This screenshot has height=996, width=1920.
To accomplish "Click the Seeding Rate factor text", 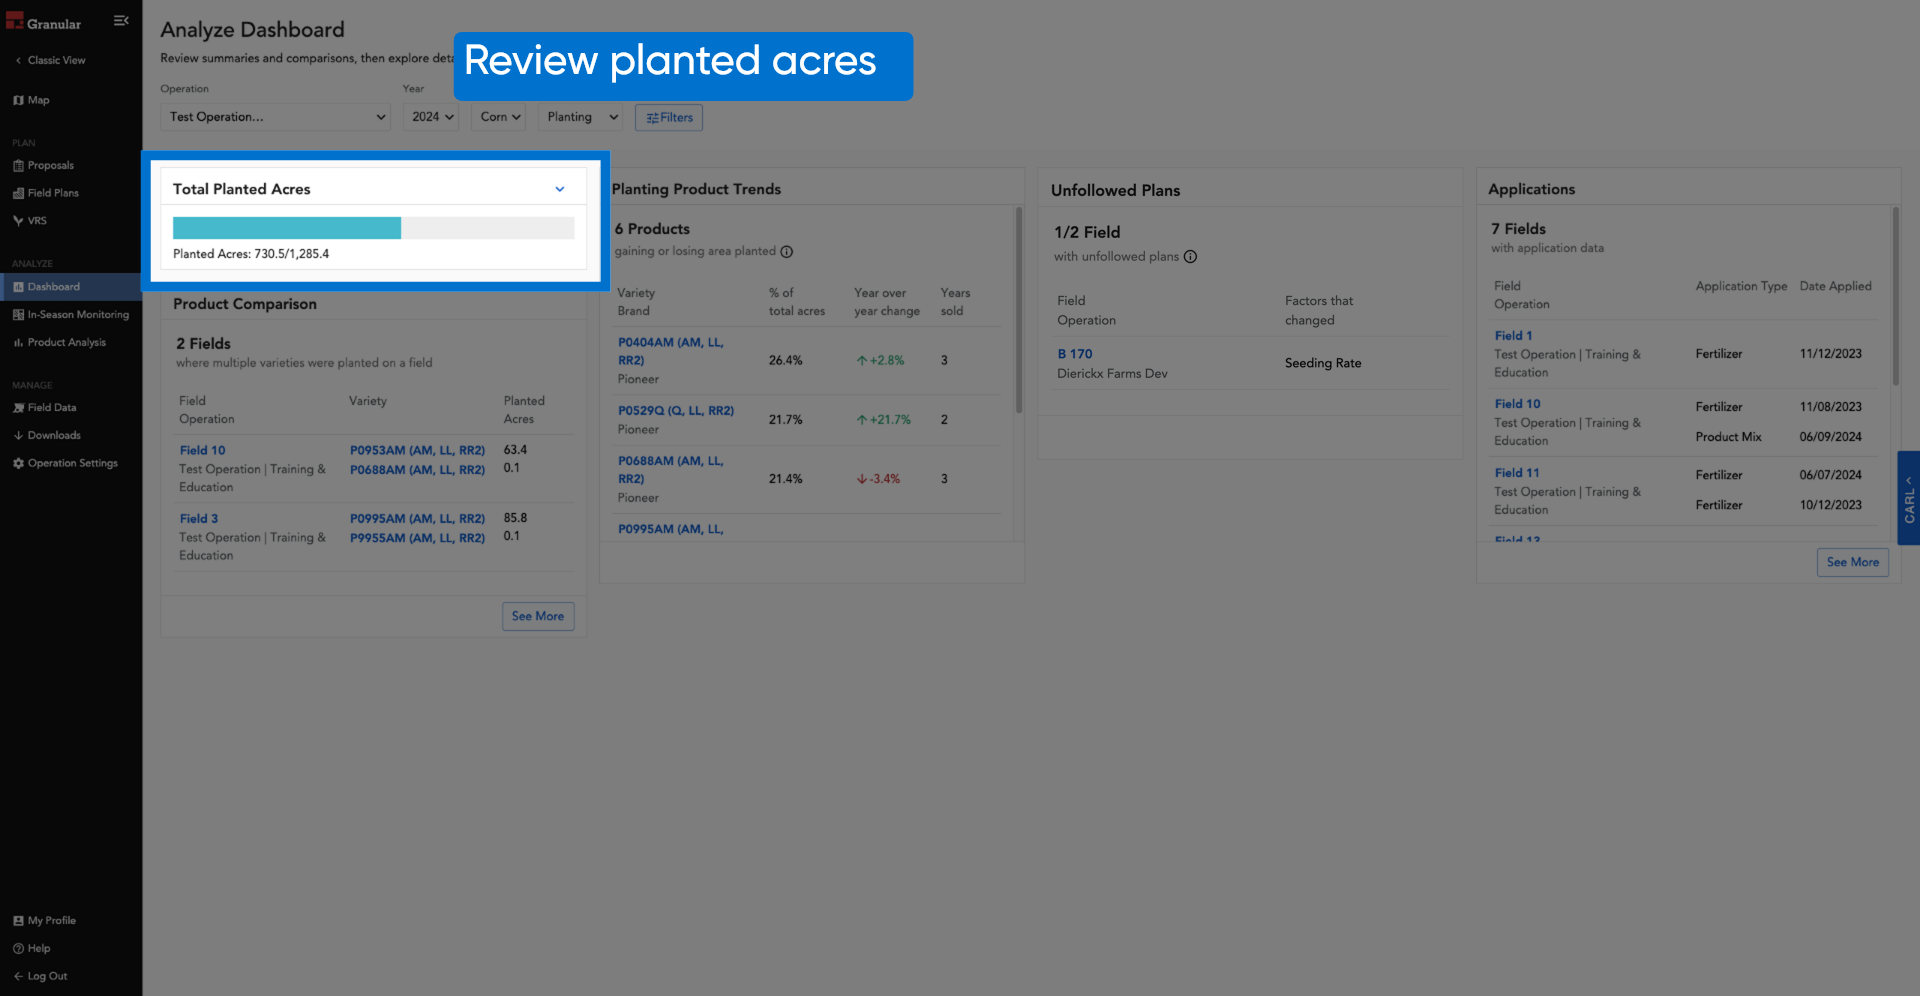I will (x=1323, y=363).
